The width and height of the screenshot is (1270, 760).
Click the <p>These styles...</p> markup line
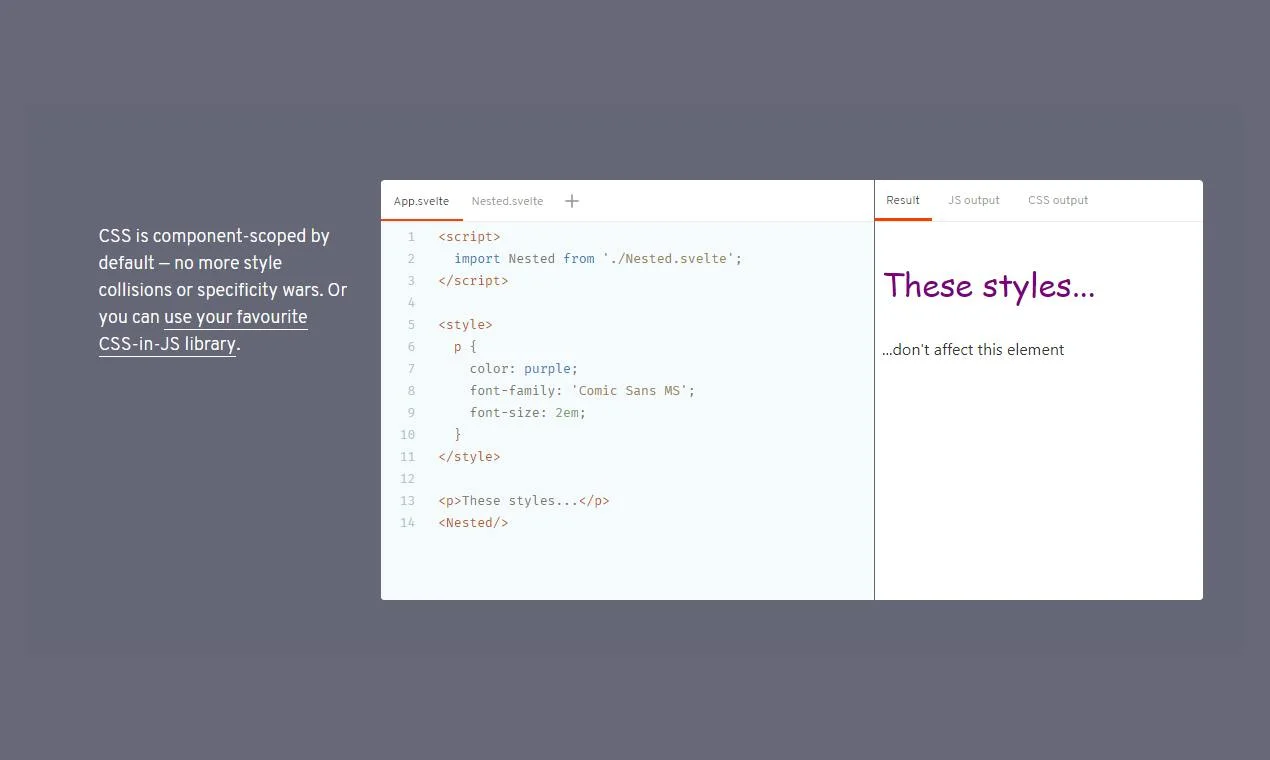[524, 501]
